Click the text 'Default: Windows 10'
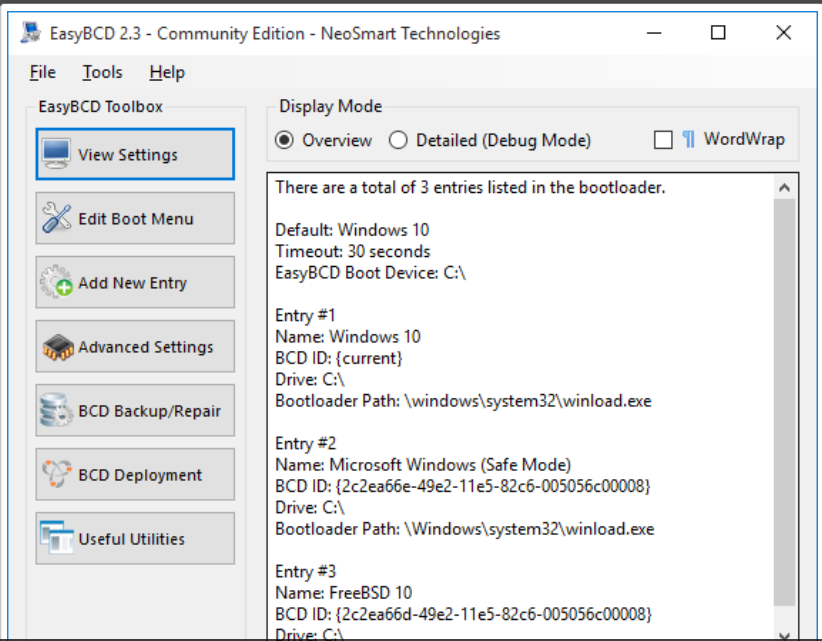This screenshot has width=822, height=641. pos(352,230)
